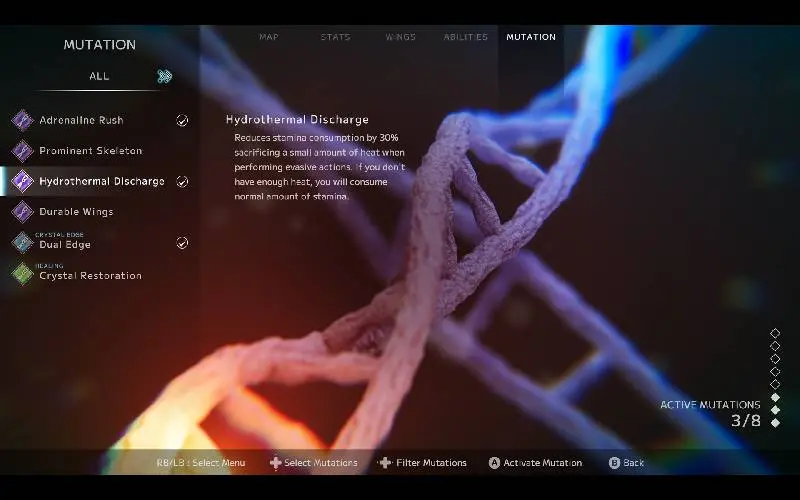Click the double-arrow next to ALL filter
This screenshot has height=500, width=800.
pyautogui.click(x=165, y=76)
